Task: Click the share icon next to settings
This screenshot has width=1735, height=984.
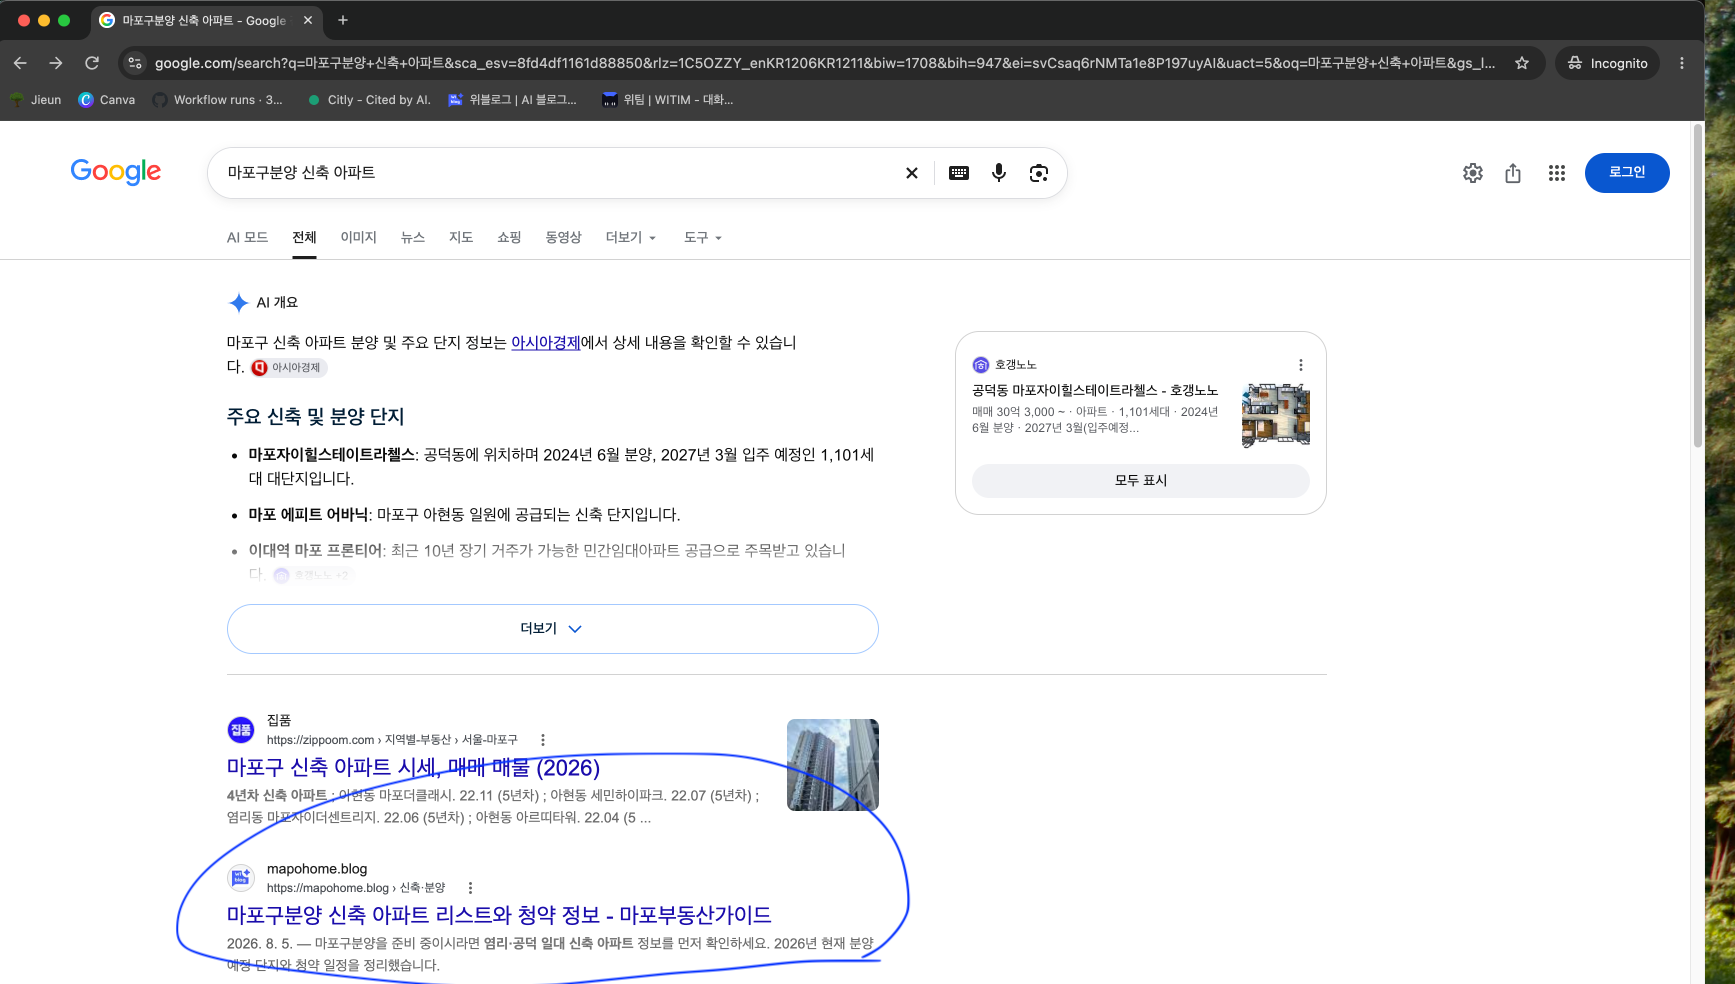Action: click(x=1513, y=173)
